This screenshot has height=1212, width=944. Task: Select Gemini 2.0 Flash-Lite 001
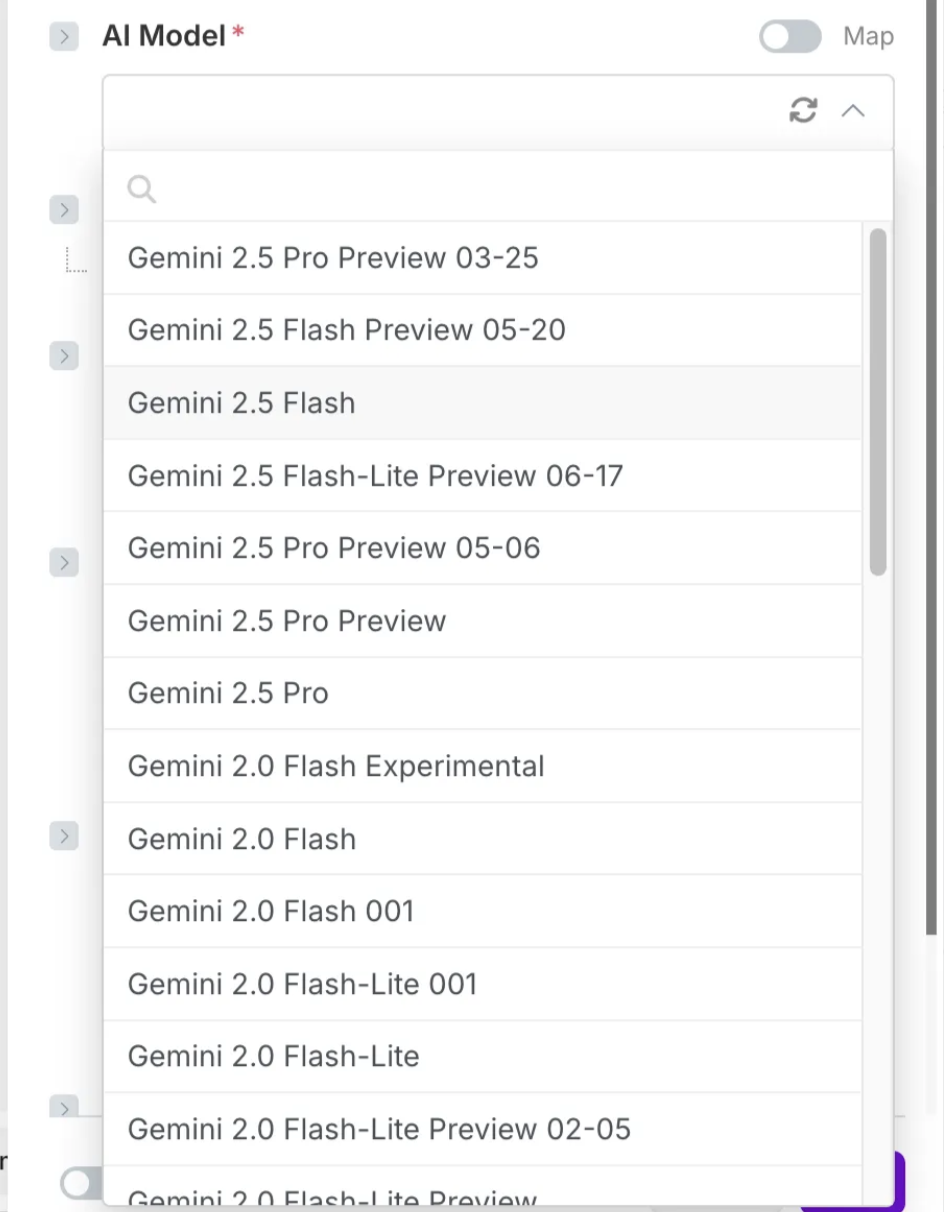[302, 984]
